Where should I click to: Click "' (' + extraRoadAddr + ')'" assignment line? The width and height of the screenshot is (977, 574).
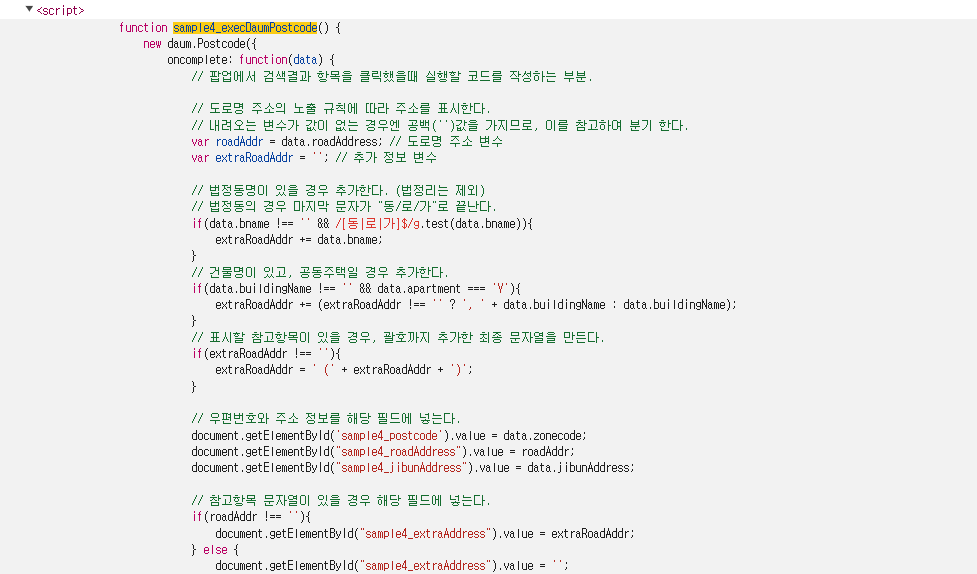(x=344, y=370)
